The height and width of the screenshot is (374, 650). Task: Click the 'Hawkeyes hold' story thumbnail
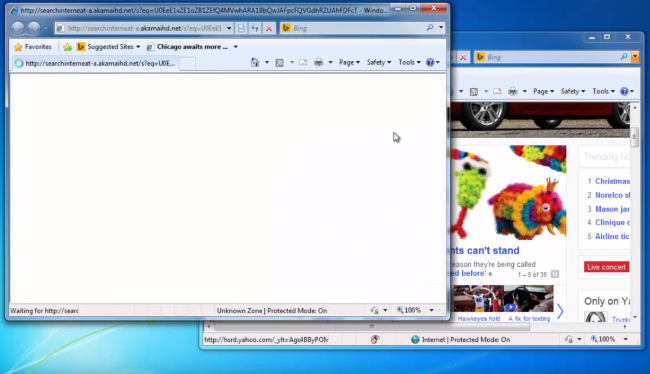pos(478,299)
